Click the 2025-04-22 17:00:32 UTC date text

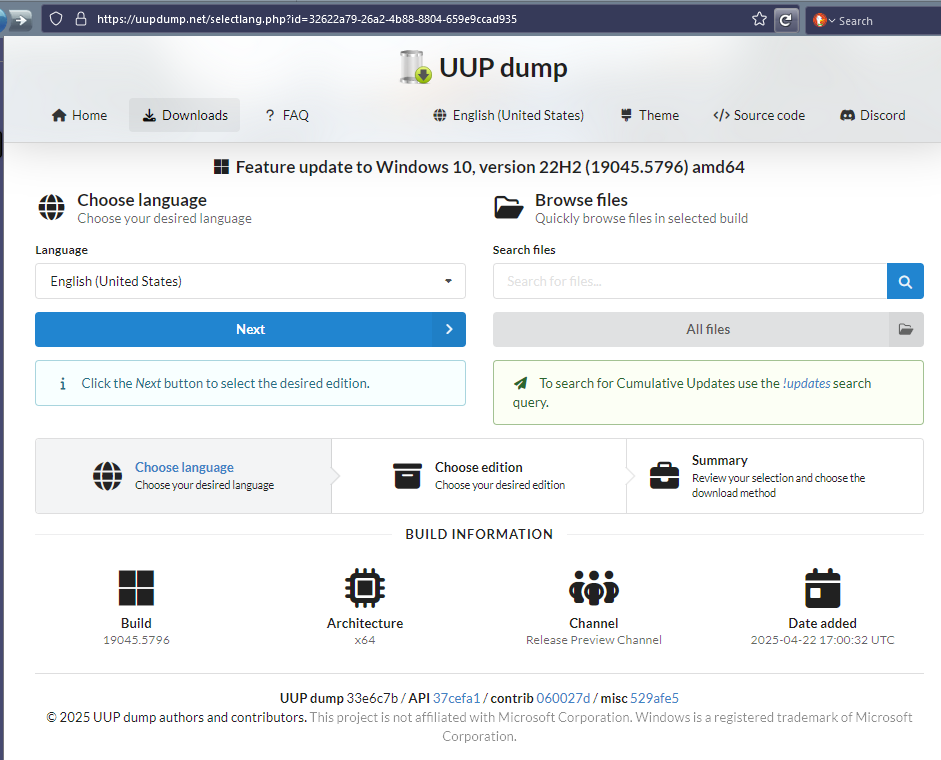822,640
